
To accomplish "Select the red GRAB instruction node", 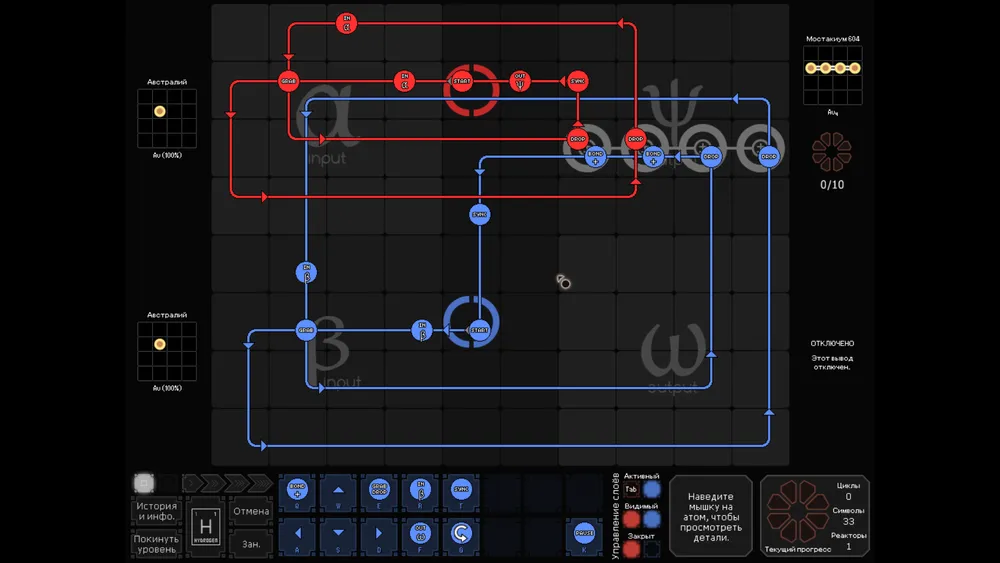I will click(x=288, y=81).
